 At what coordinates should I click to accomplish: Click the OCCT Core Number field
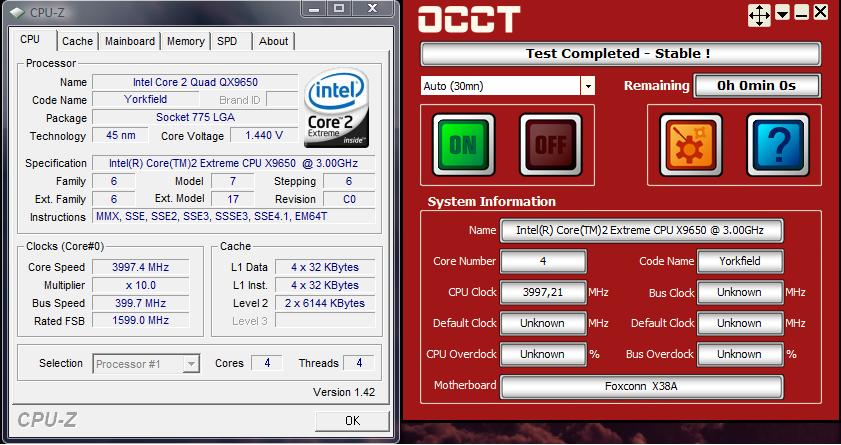[543, 261]
